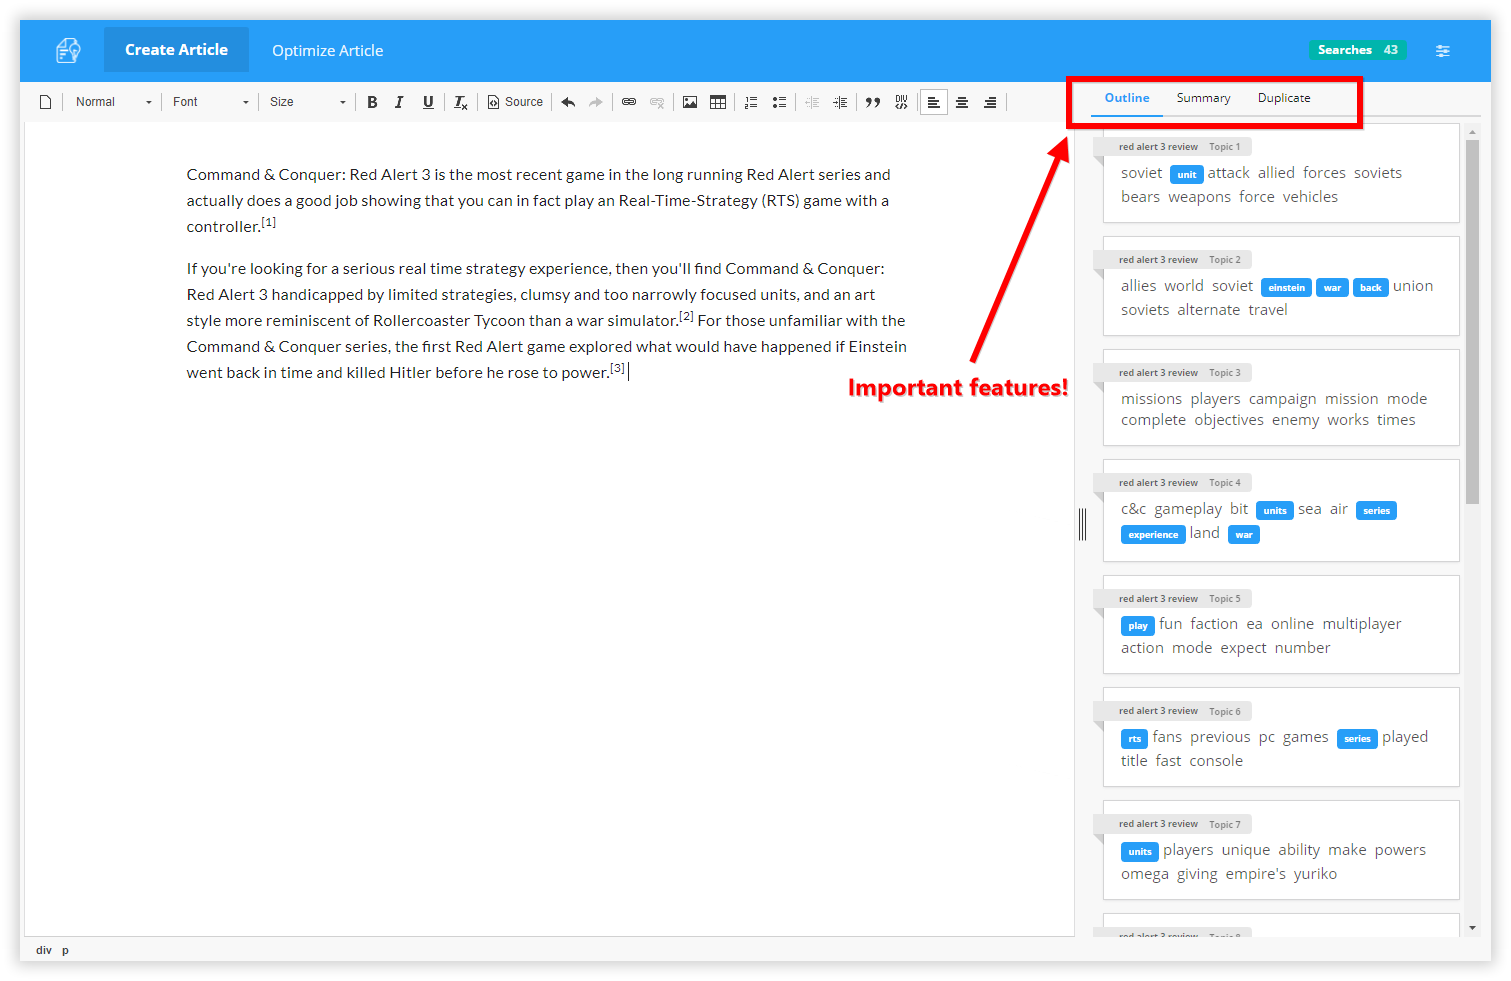Toggle underline formatting
1511x981 pixels.
click(x=428, y=102)
